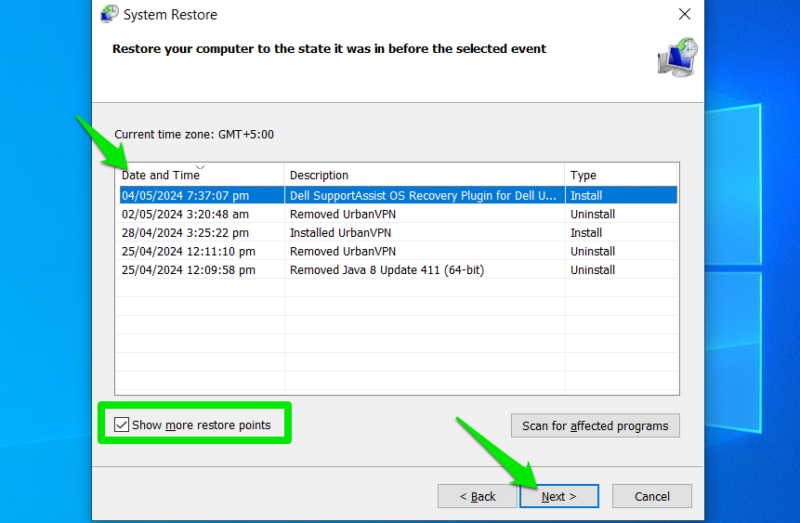Click Install type cell in highlighted row
The image size is (800, 523).
pos(586,195)
